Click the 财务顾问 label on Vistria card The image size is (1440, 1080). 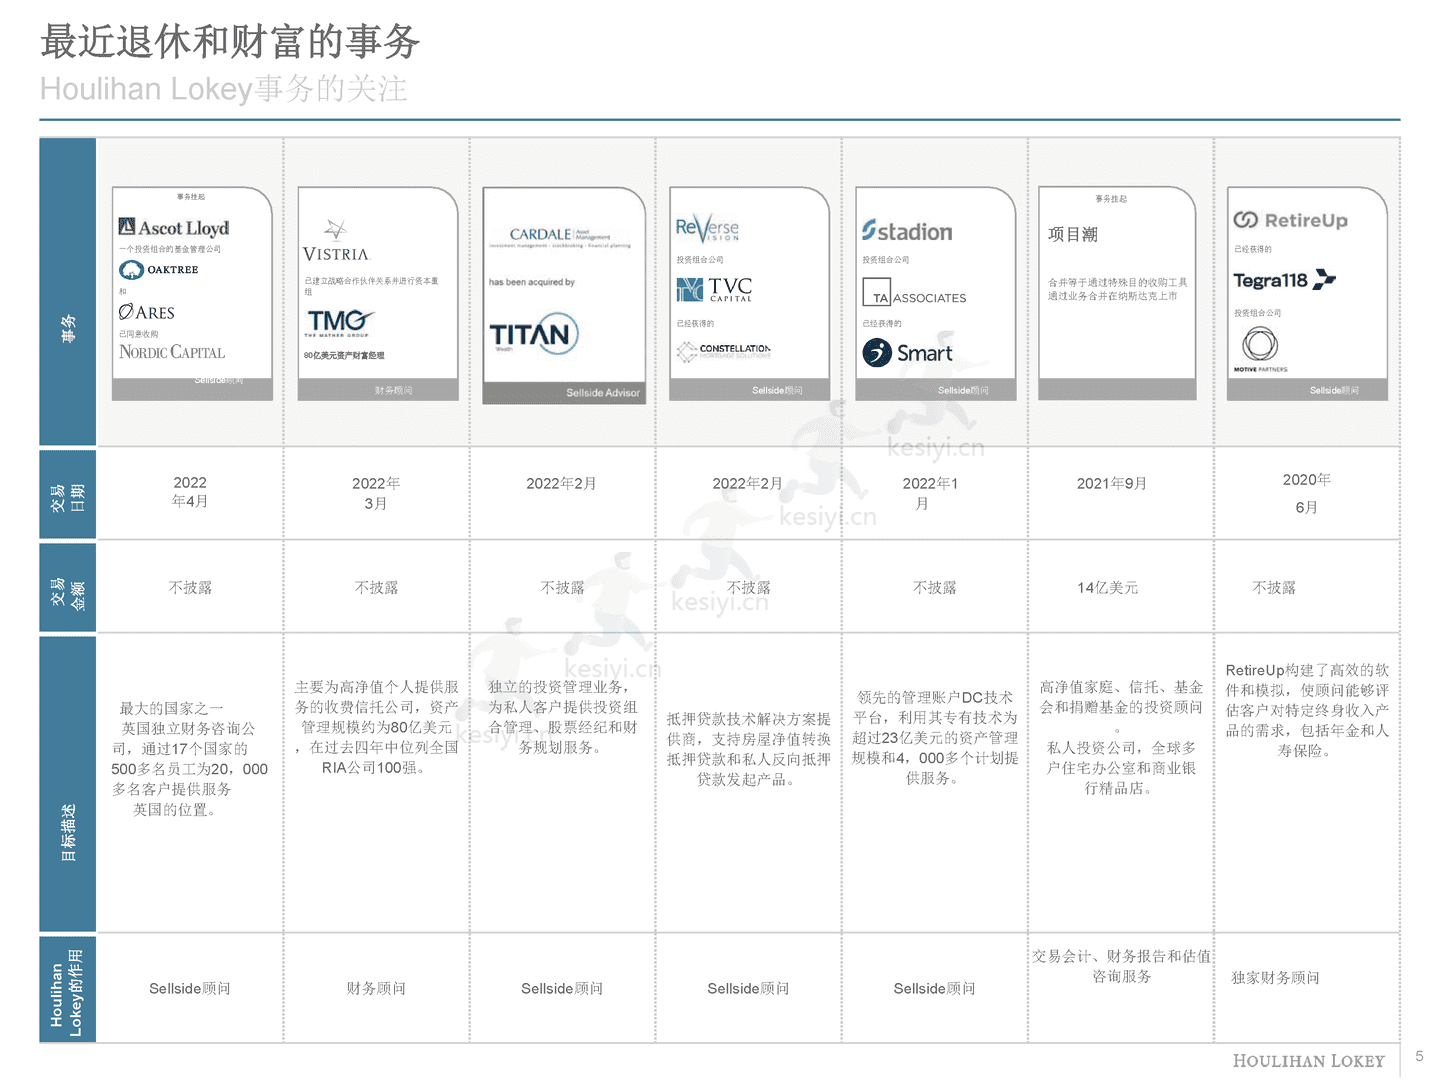pyautogui.click(x=393, y=390)
